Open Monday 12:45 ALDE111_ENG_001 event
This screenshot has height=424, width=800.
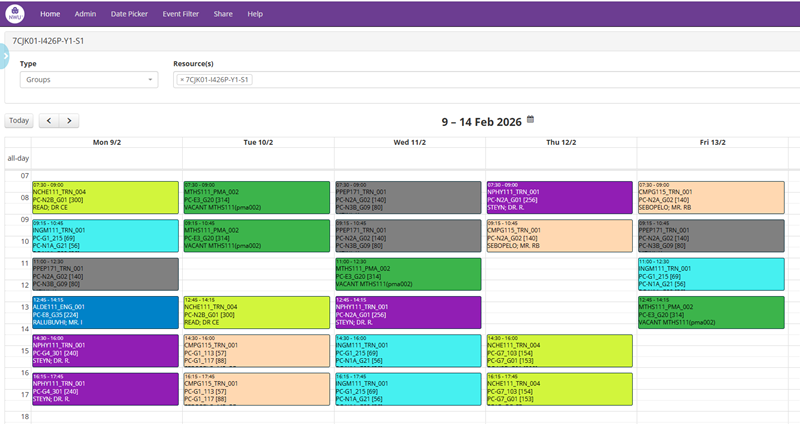106,312
